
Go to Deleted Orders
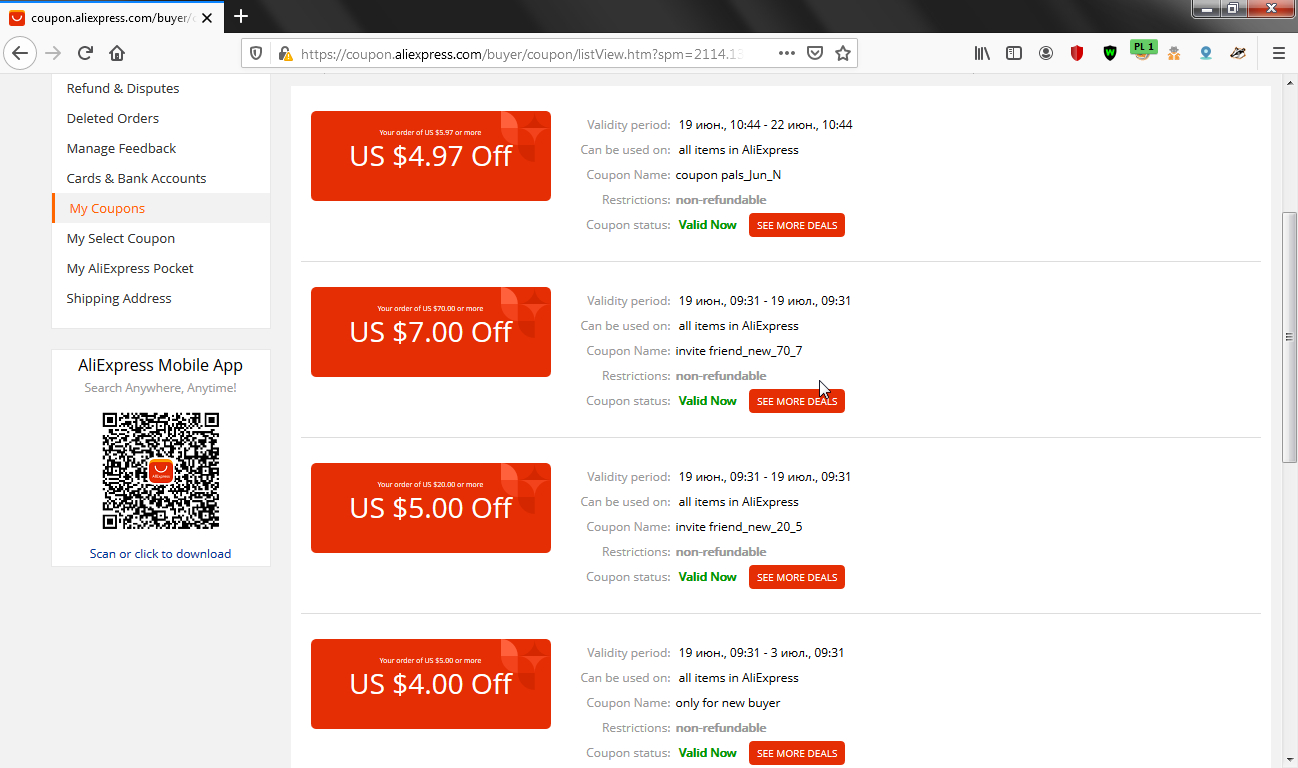113,118
